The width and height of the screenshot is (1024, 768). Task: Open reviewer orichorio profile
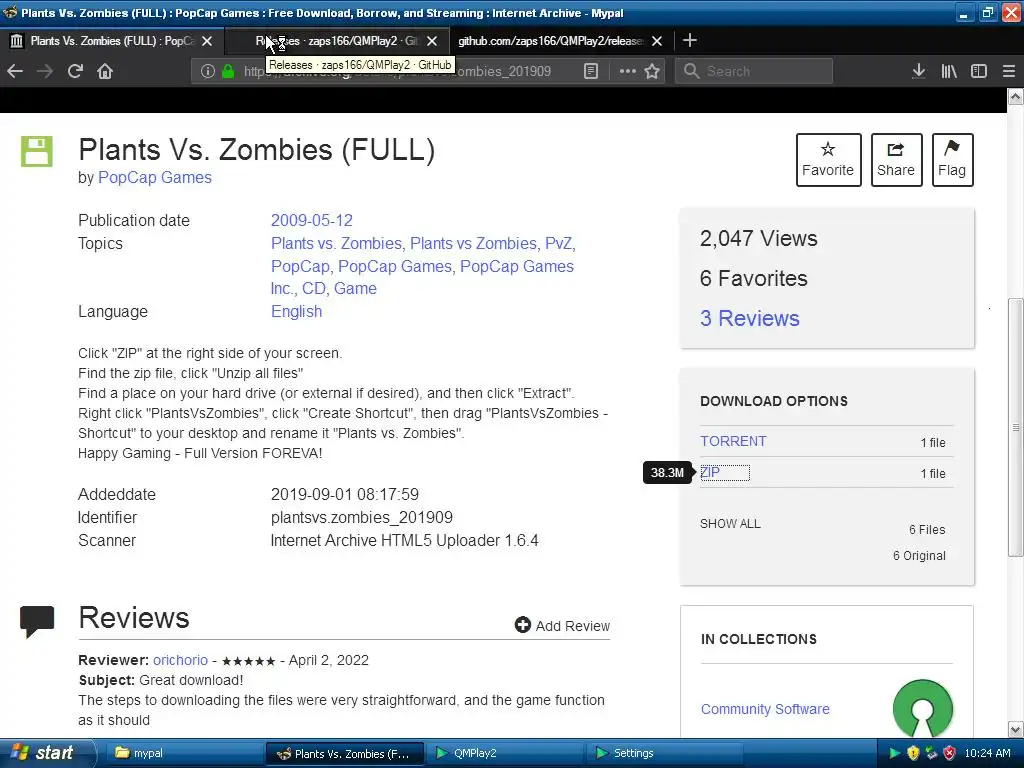(180, 660)
